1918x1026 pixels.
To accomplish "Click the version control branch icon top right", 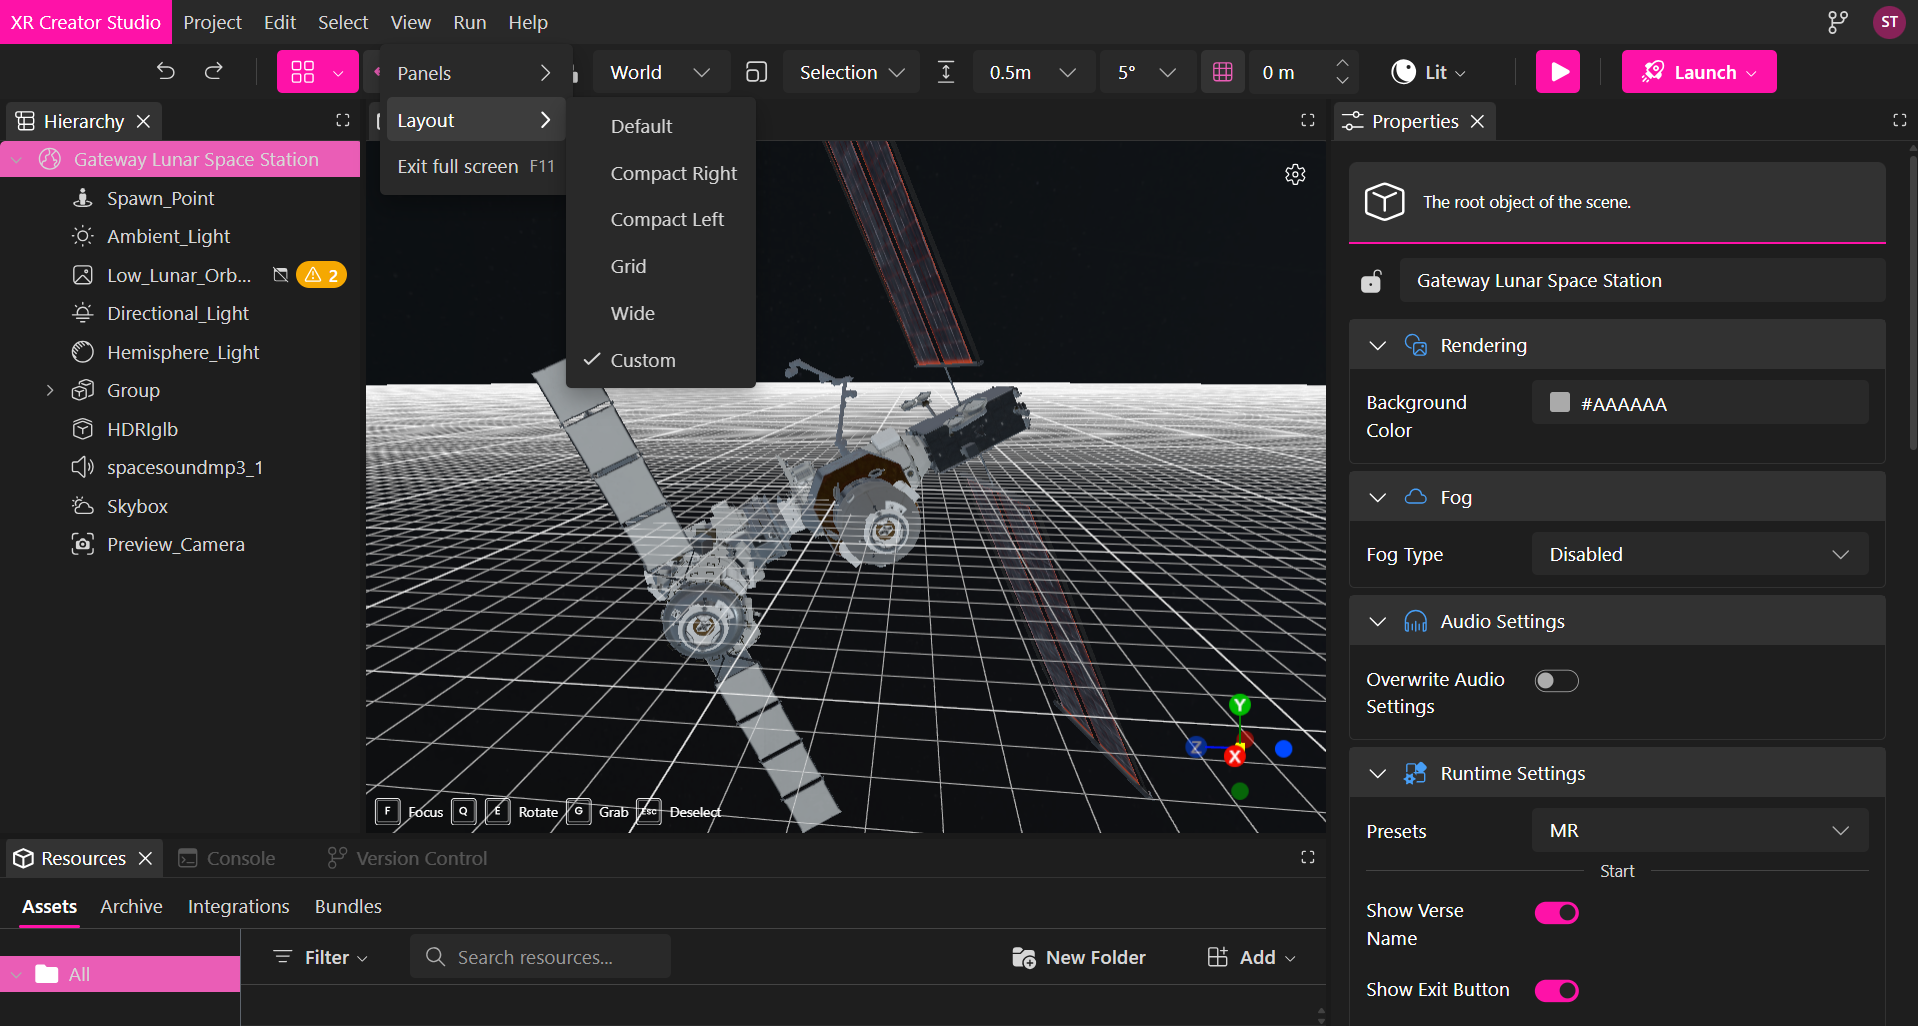I will pos(1838,22).
